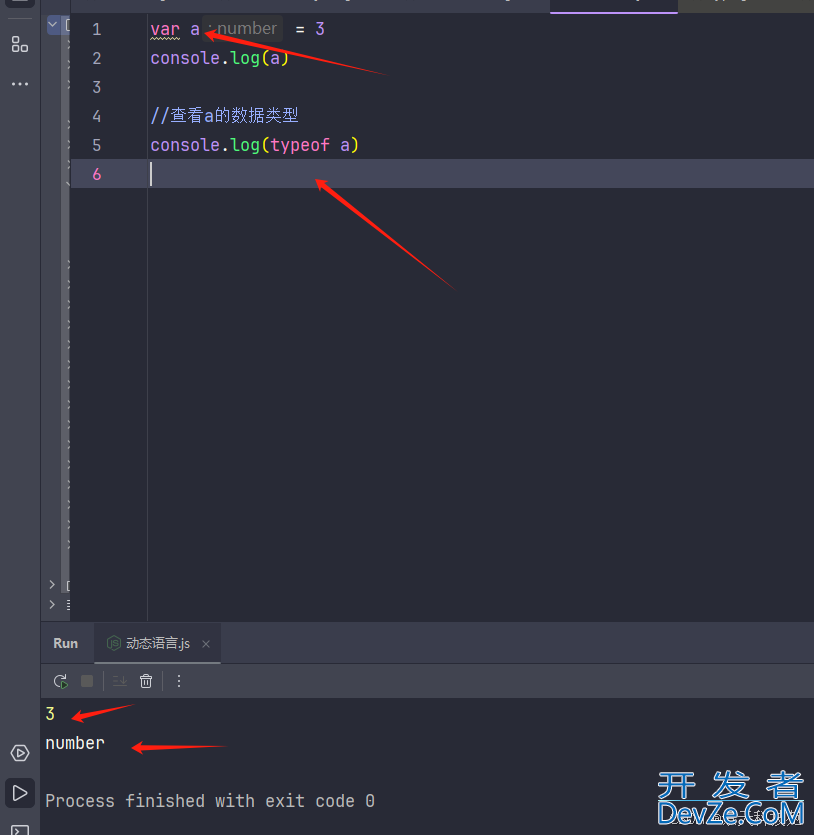Click line number 5 in the gutter
The image size is (814, 835).
click(96, 145)
